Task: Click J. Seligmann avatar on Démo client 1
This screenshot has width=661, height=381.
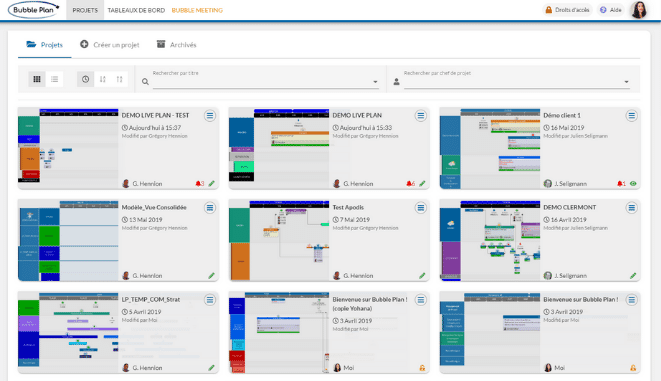Action: click(x=548, y=184)
